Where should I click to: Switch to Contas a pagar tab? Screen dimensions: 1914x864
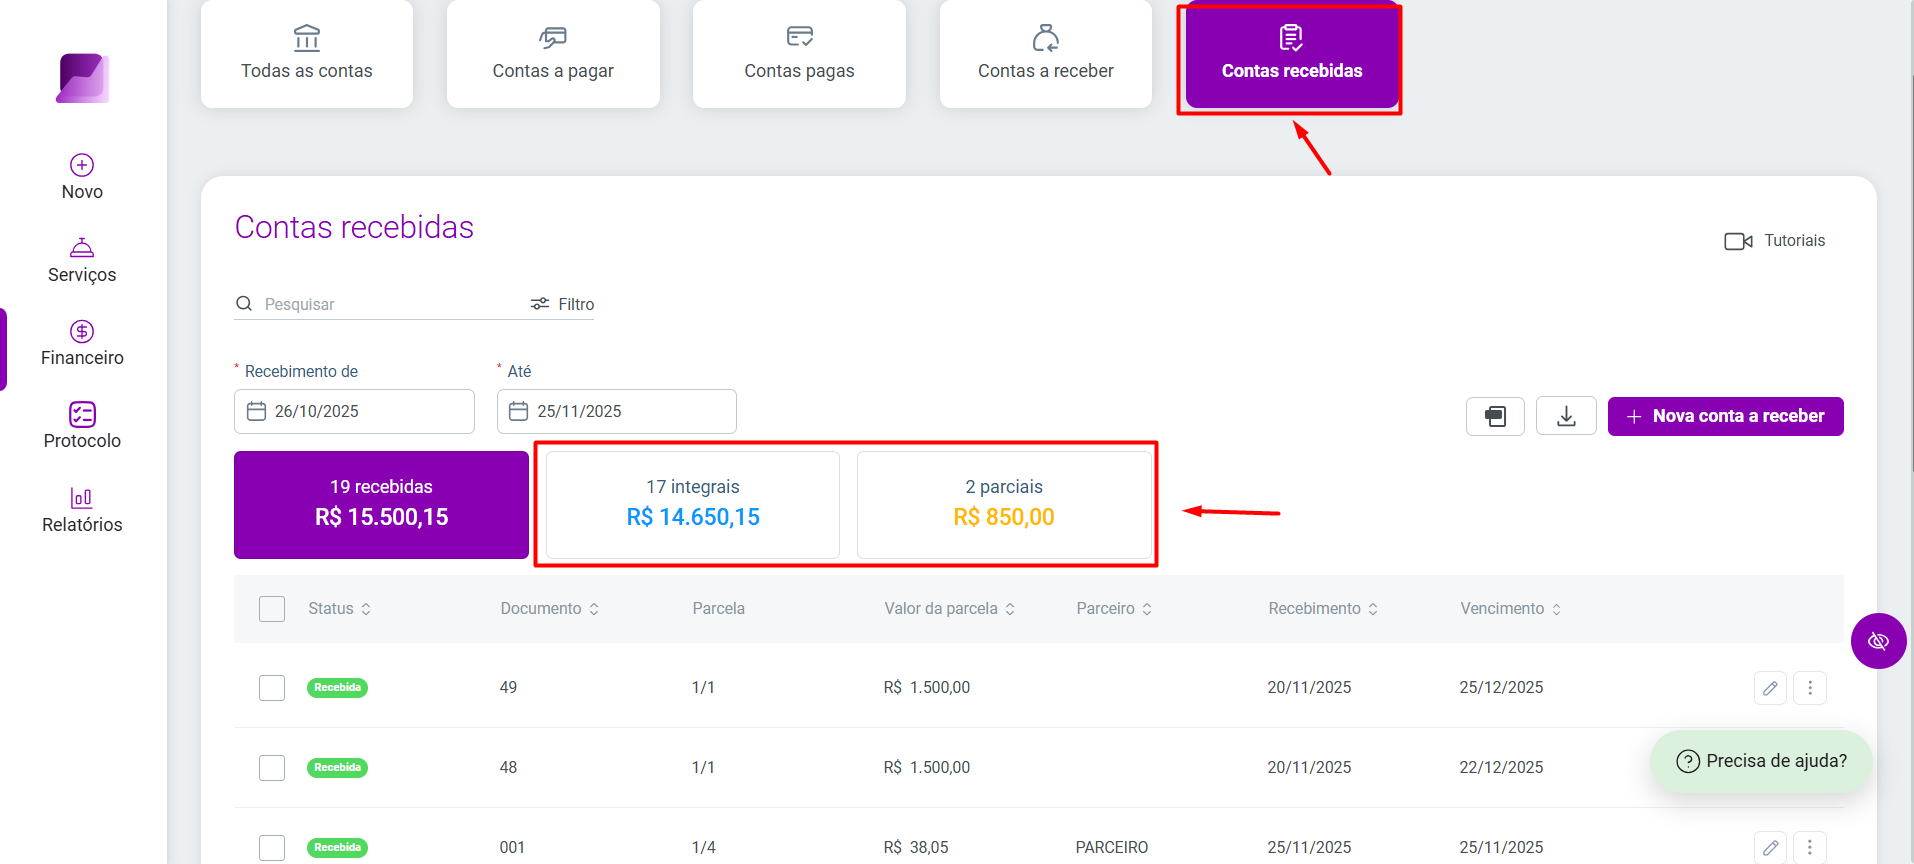(x=553, y=54)
